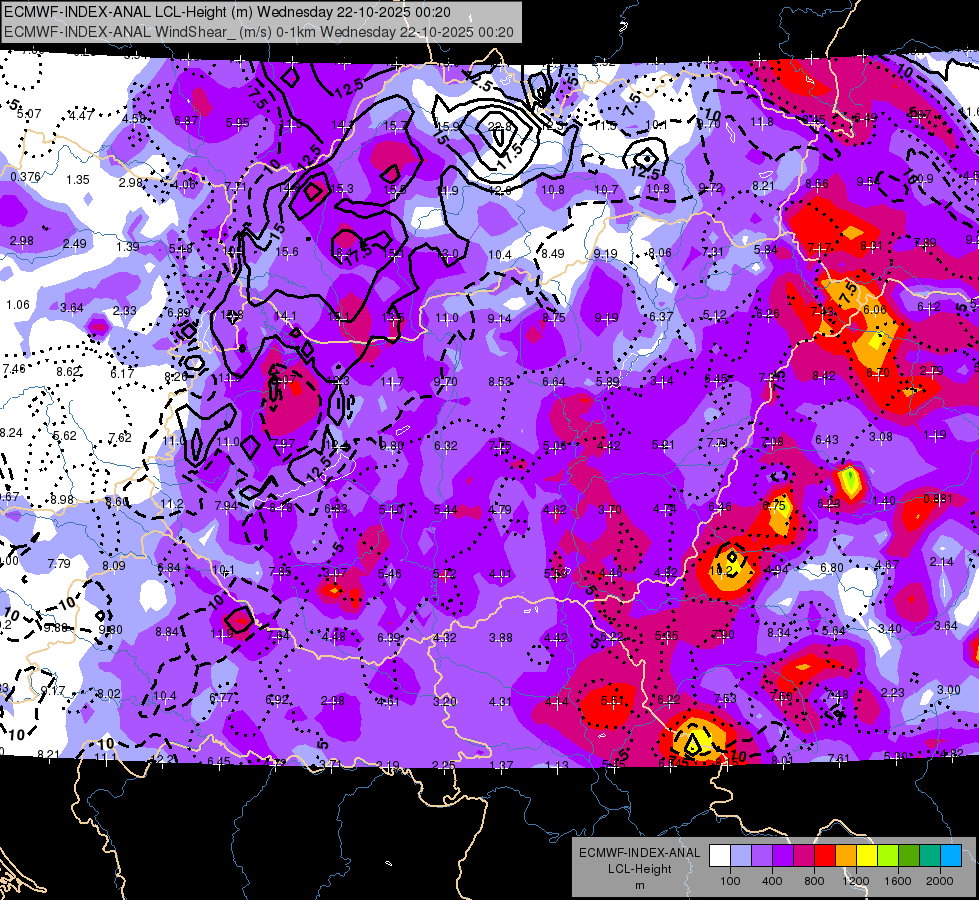979x900 pixels.
Task: Click the 1600 legend scale label
Action: (898, 881)
